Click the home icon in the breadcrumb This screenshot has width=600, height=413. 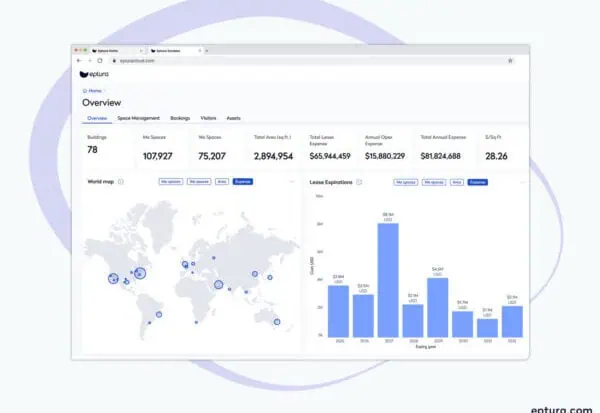pyautogui.click(x=85, y=91)
